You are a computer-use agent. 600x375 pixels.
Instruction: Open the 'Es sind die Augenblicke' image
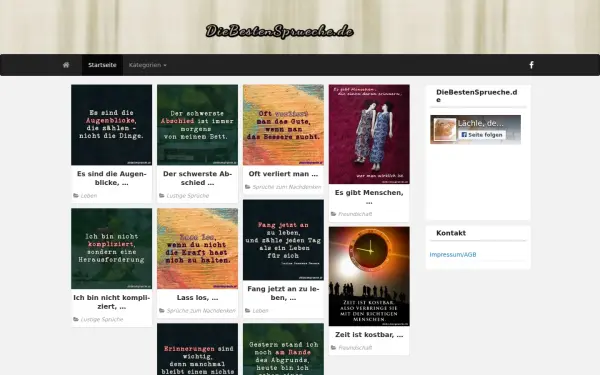pos(111,125)
